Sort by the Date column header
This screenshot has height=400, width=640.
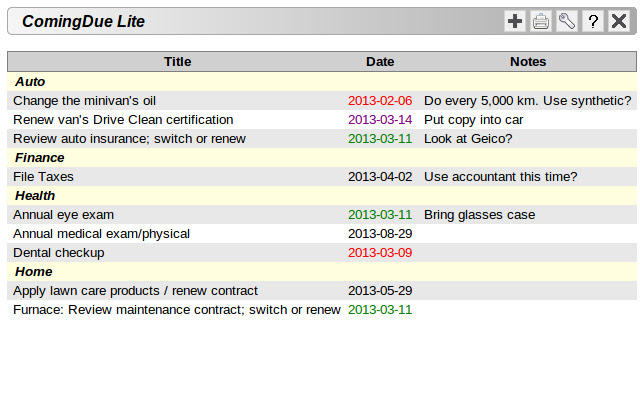(380, 61)
